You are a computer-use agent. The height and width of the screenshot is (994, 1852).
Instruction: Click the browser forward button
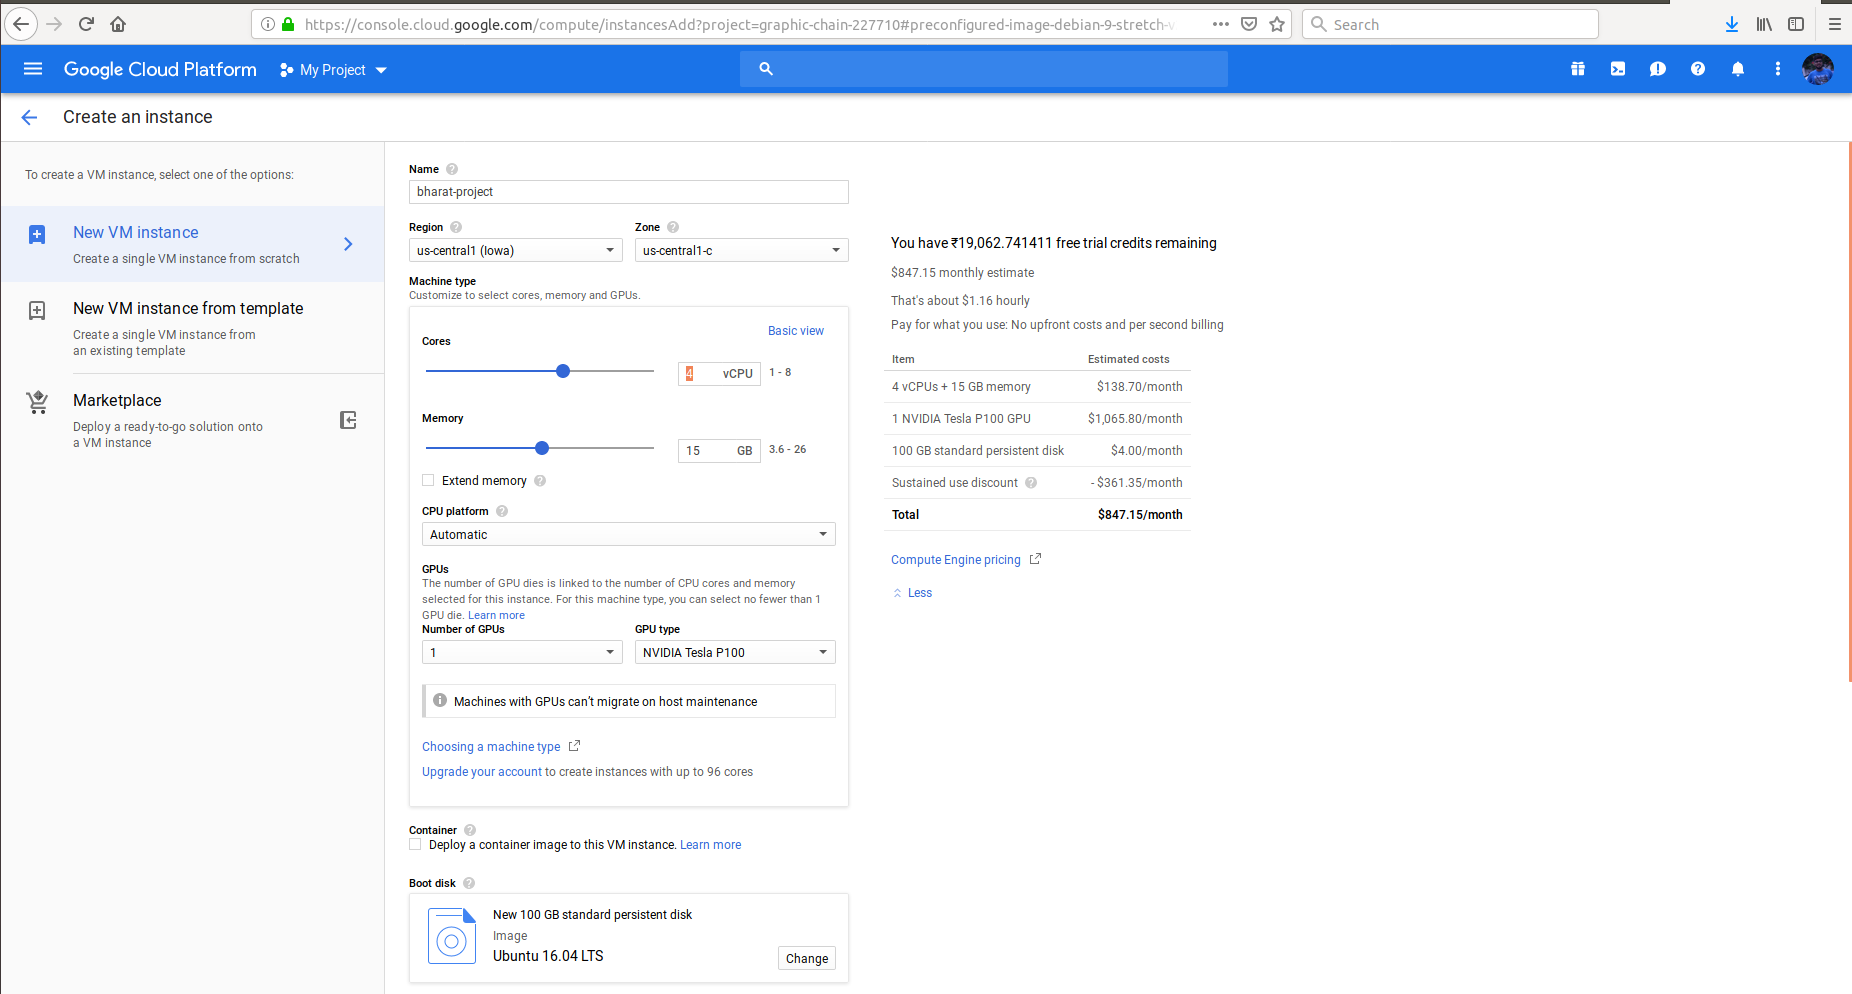point(54,24)
